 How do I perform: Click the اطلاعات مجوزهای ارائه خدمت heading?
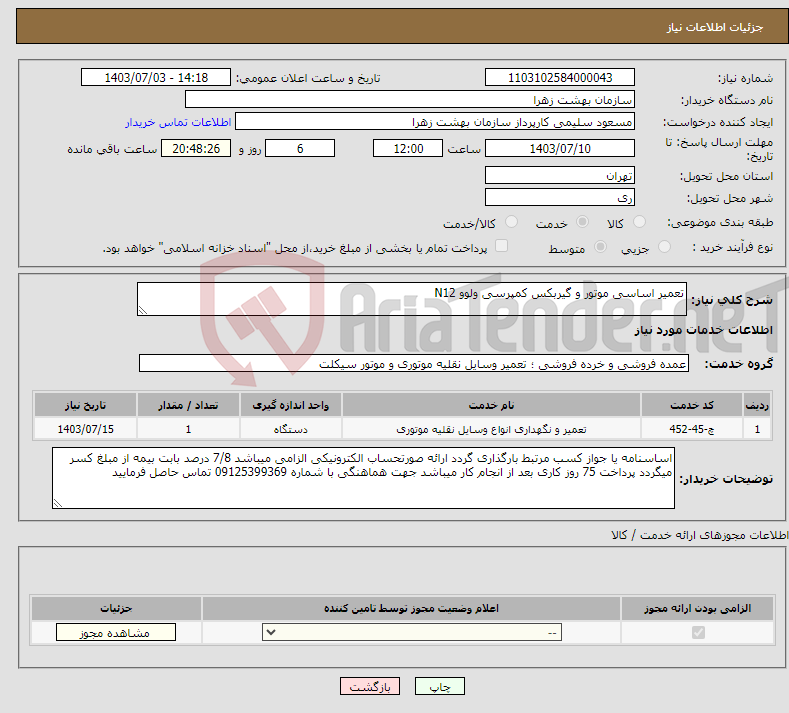coord(699,535)
